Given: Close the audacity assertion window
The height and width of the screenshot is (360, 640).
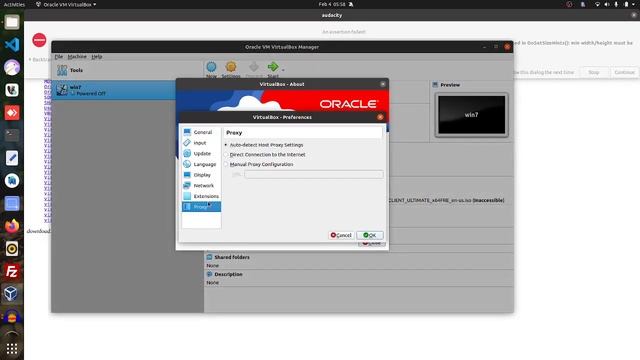Looking at the screenshot, I should [634, 15].
